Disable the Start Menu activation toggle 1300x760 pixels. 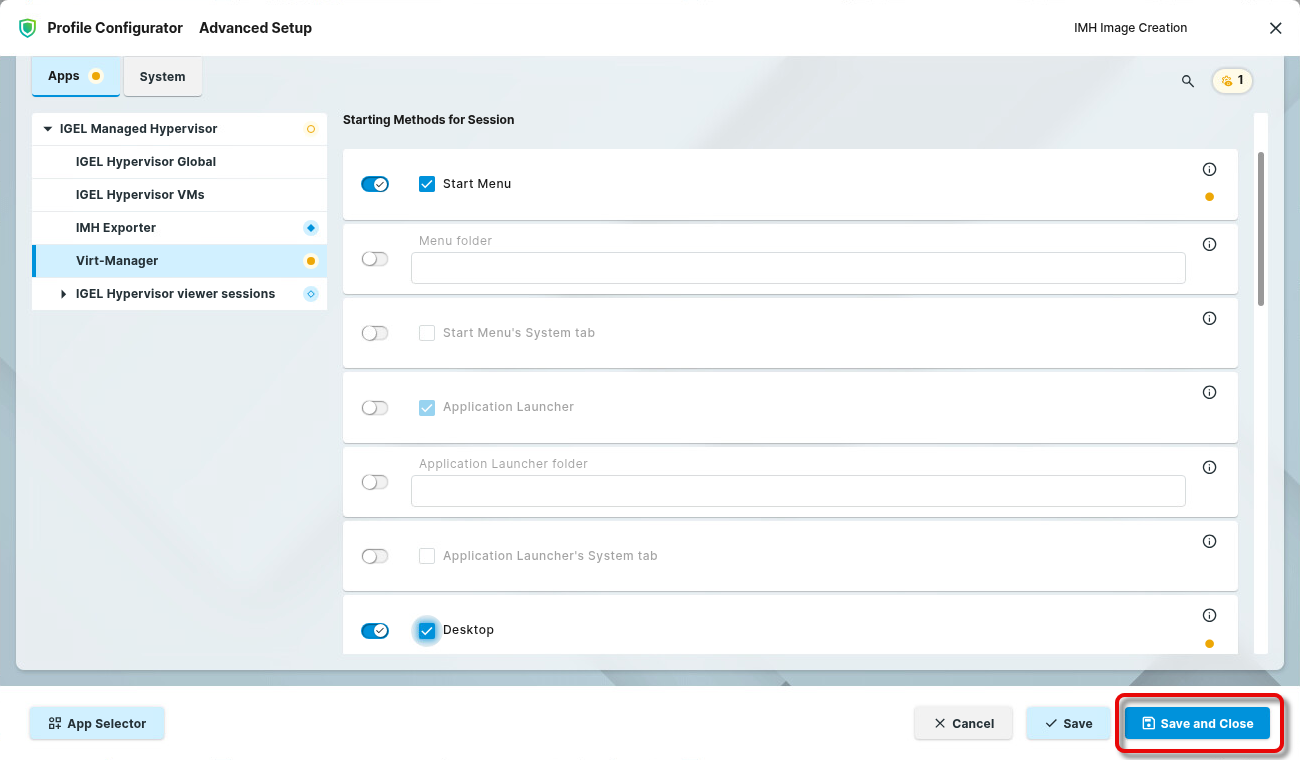pos(375,184)
